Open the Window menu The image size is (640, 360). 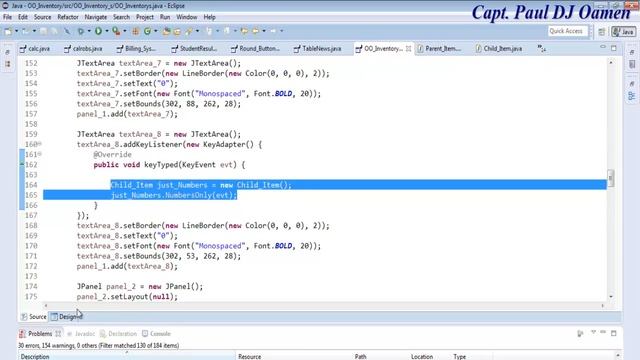pyautogui.click(x=187, y=17)
